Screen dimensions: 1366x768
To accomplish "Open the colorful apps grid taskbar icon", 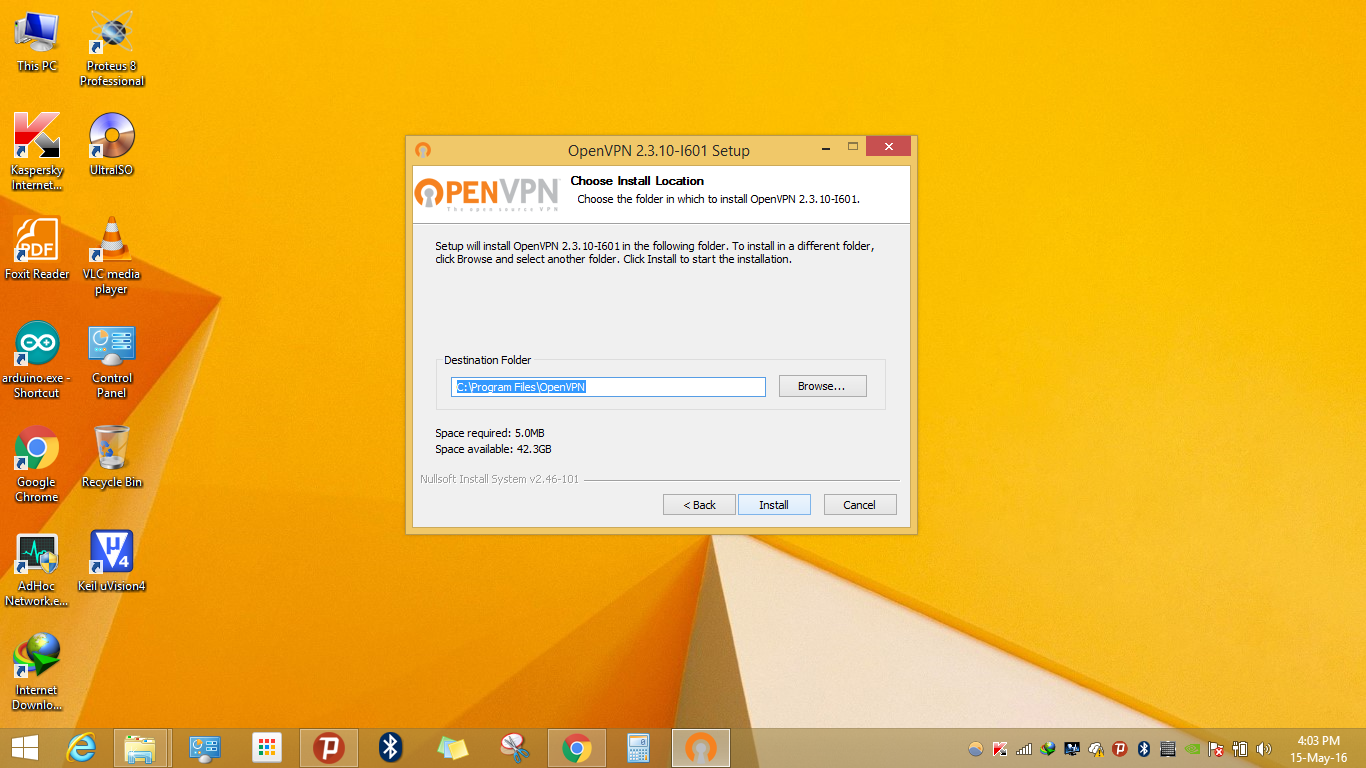I will coord(266,748).
